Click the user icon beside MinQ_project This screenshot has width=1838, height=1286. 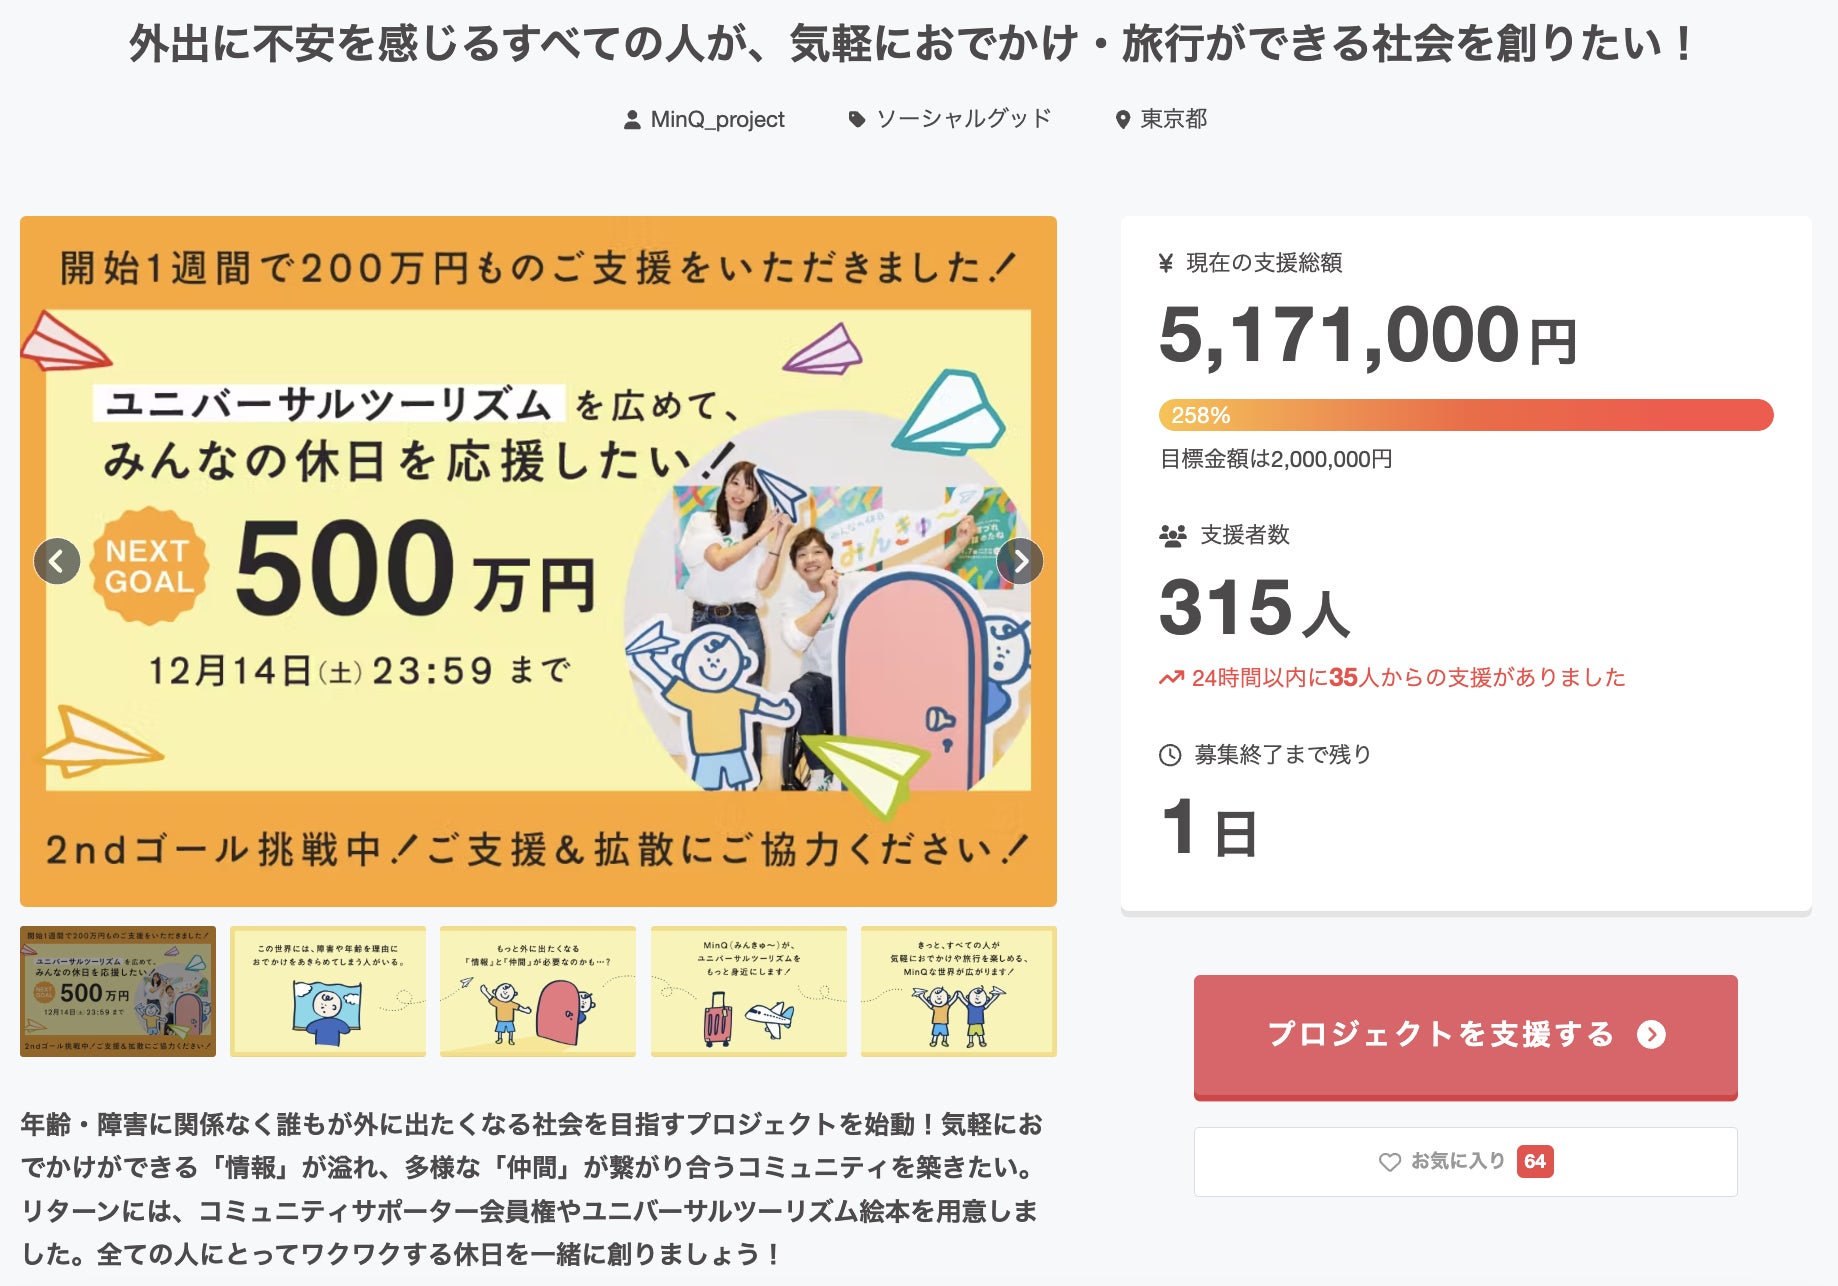(632, 120)
